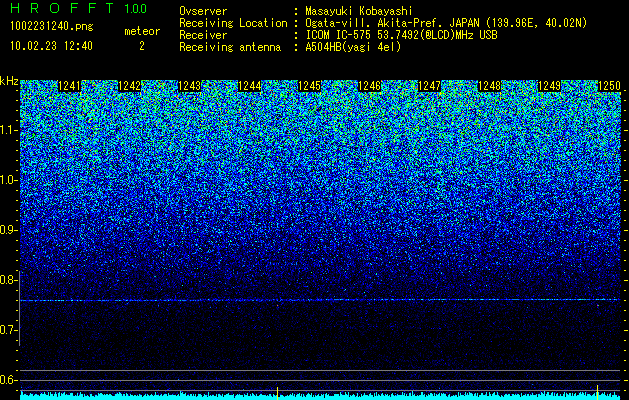Click the 0.9 frequency axis label
The image size is (629, 400).
coord(9,230)
